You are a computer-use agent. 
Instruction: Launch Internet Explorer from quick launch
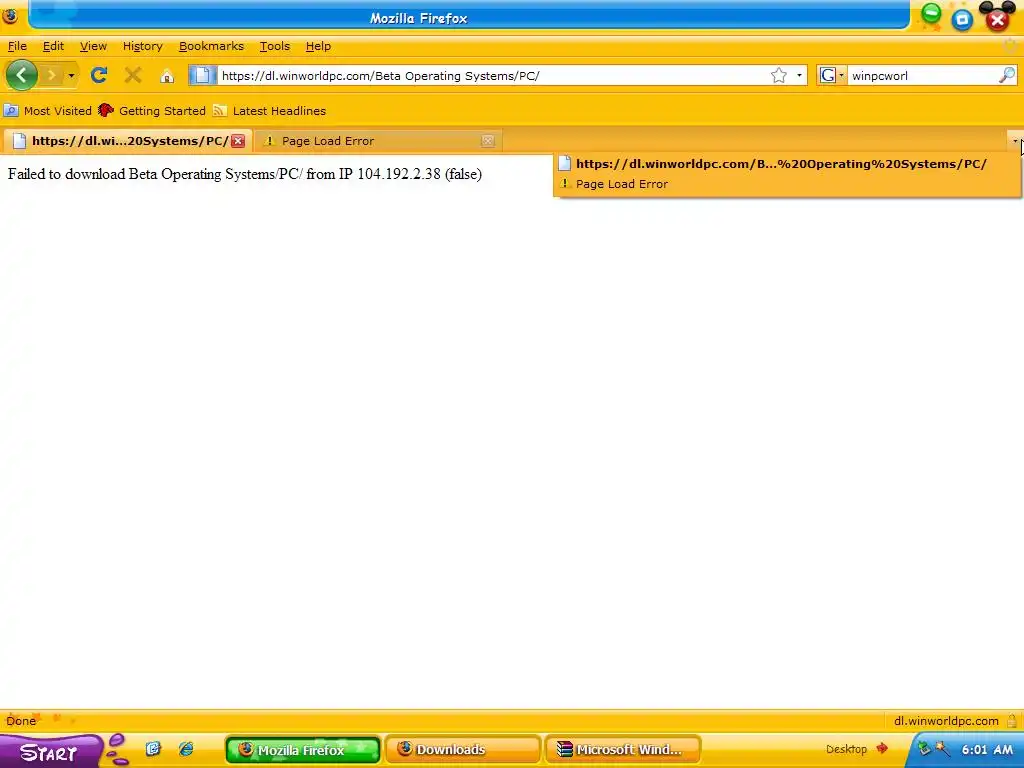pyautogui.click(x=186, y=749)
